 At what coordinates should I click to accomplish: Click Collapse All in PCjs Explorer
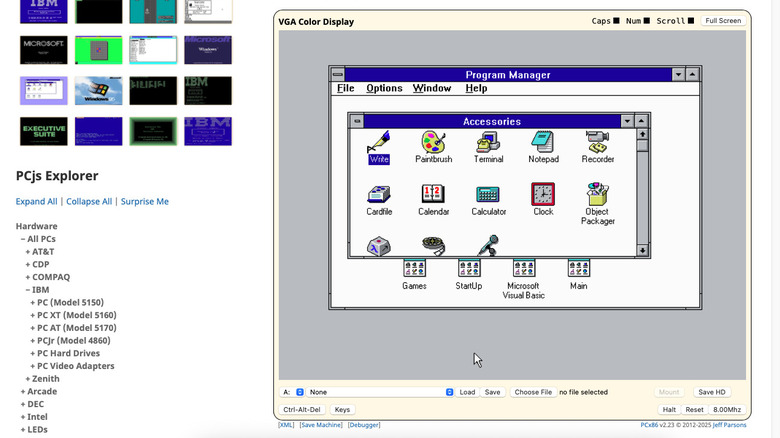[89, 201]
